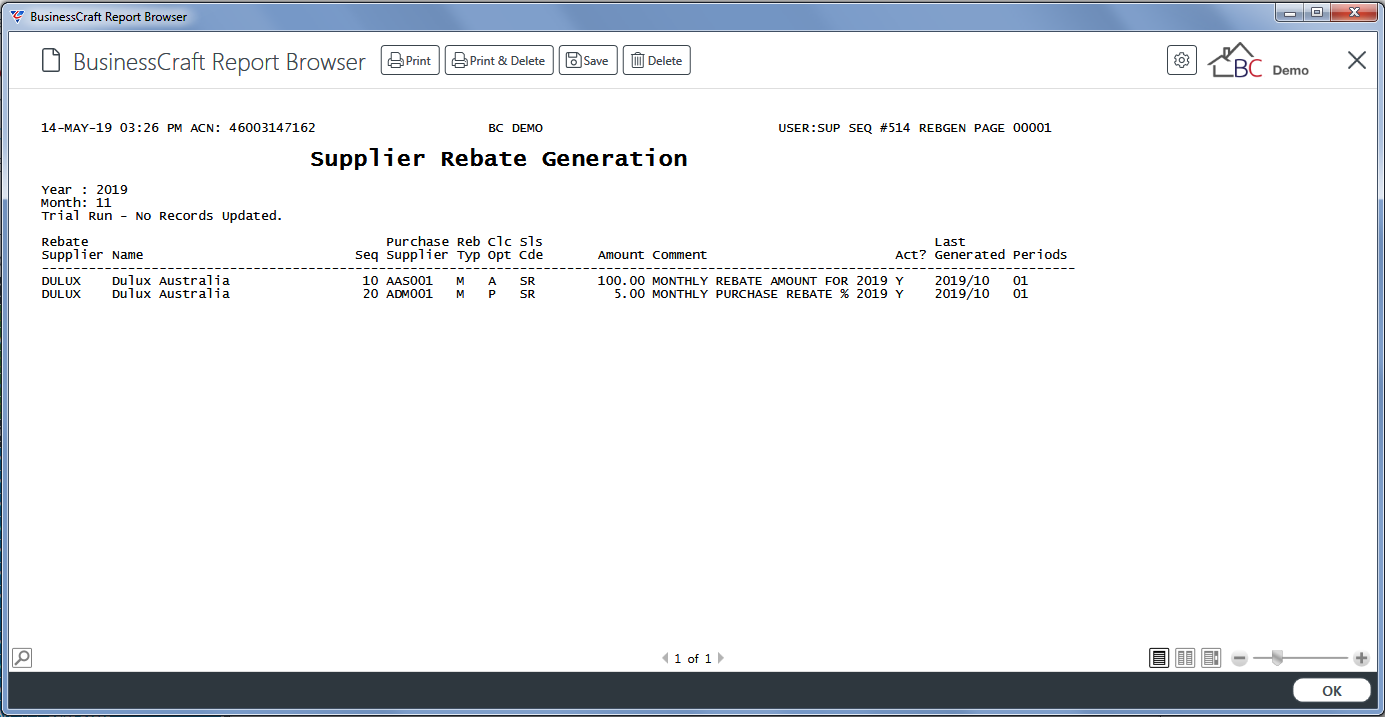Confirm with the OK button
Viewport: 1385px width, 717px height.
click(x=1331, y=691)
